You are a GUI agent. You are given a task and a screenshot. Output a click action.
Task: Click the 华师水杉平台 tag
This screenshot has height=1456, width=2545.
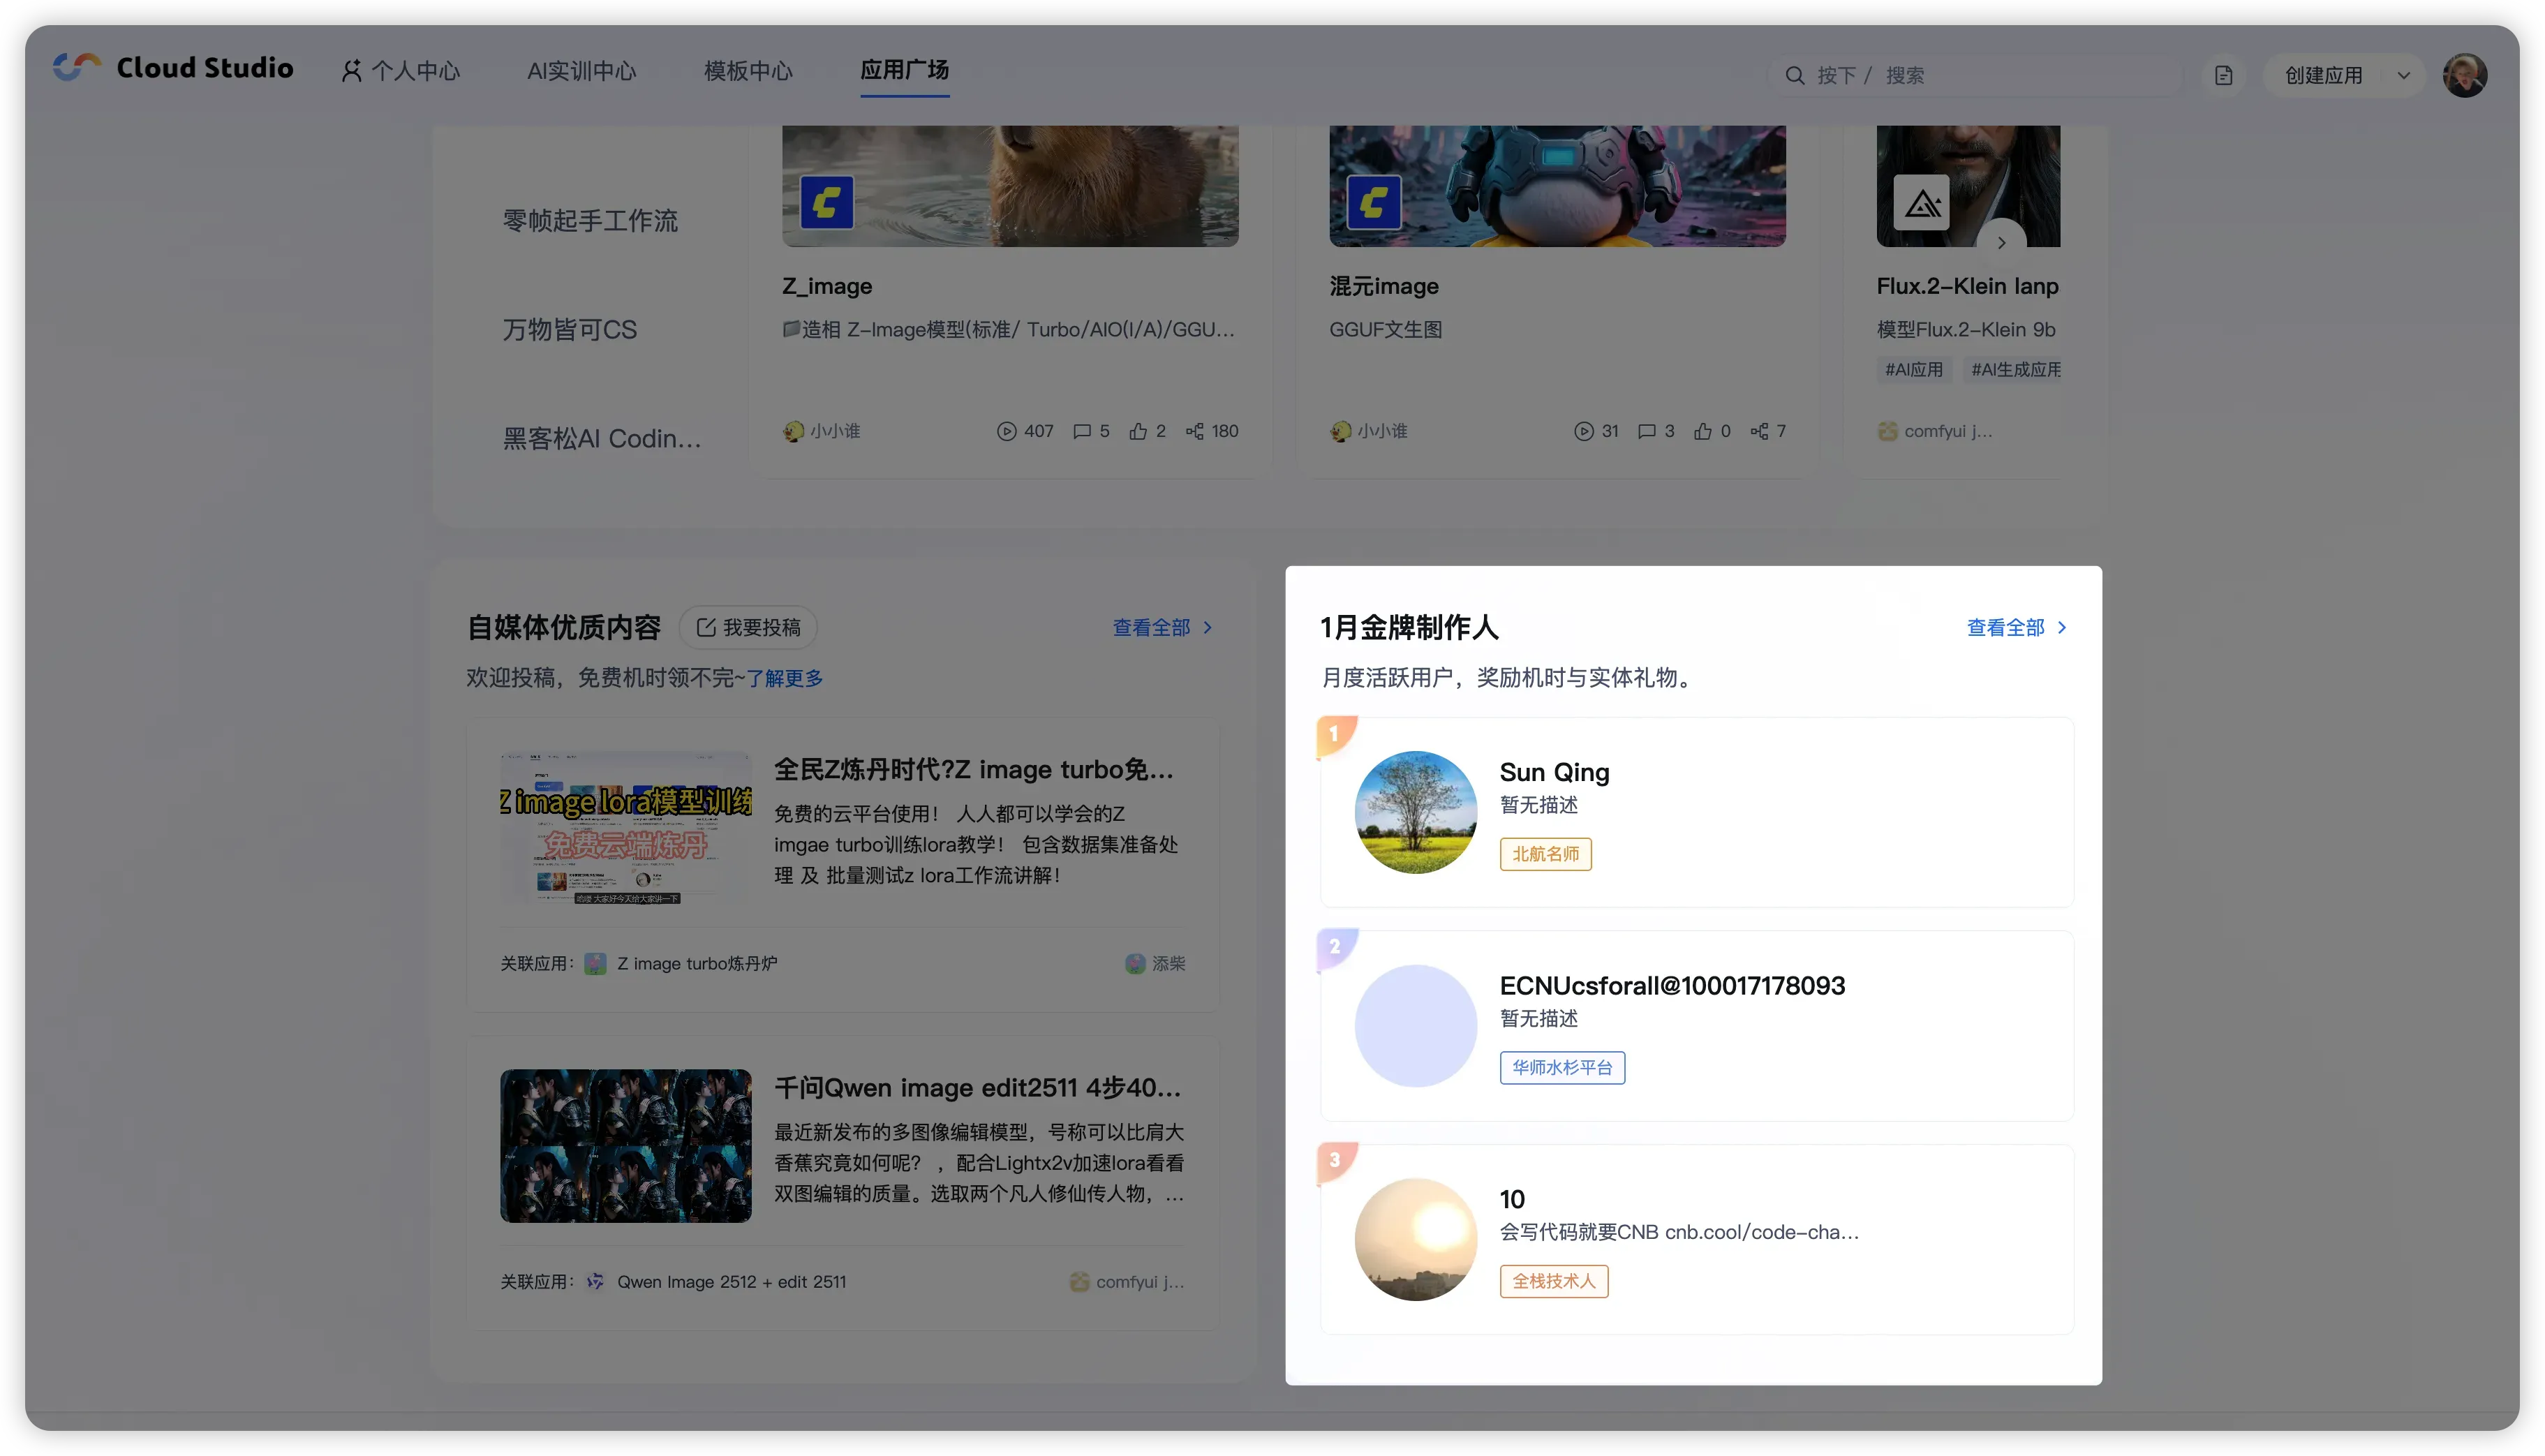click(x=1561, y=1068)
